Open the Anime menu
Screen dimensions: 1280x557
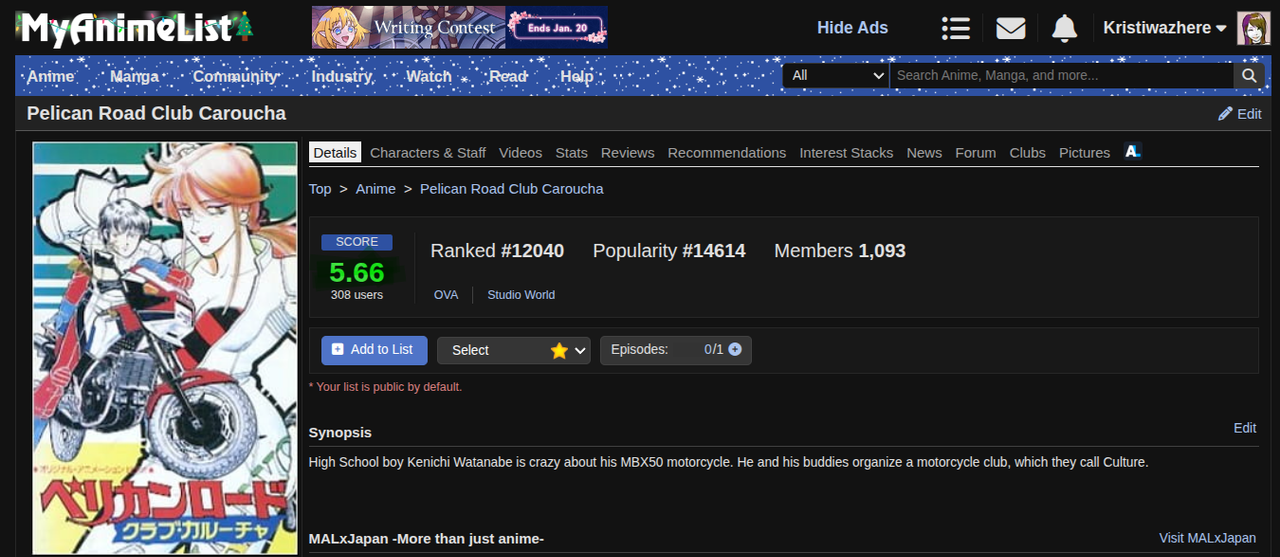click(50, 76)
